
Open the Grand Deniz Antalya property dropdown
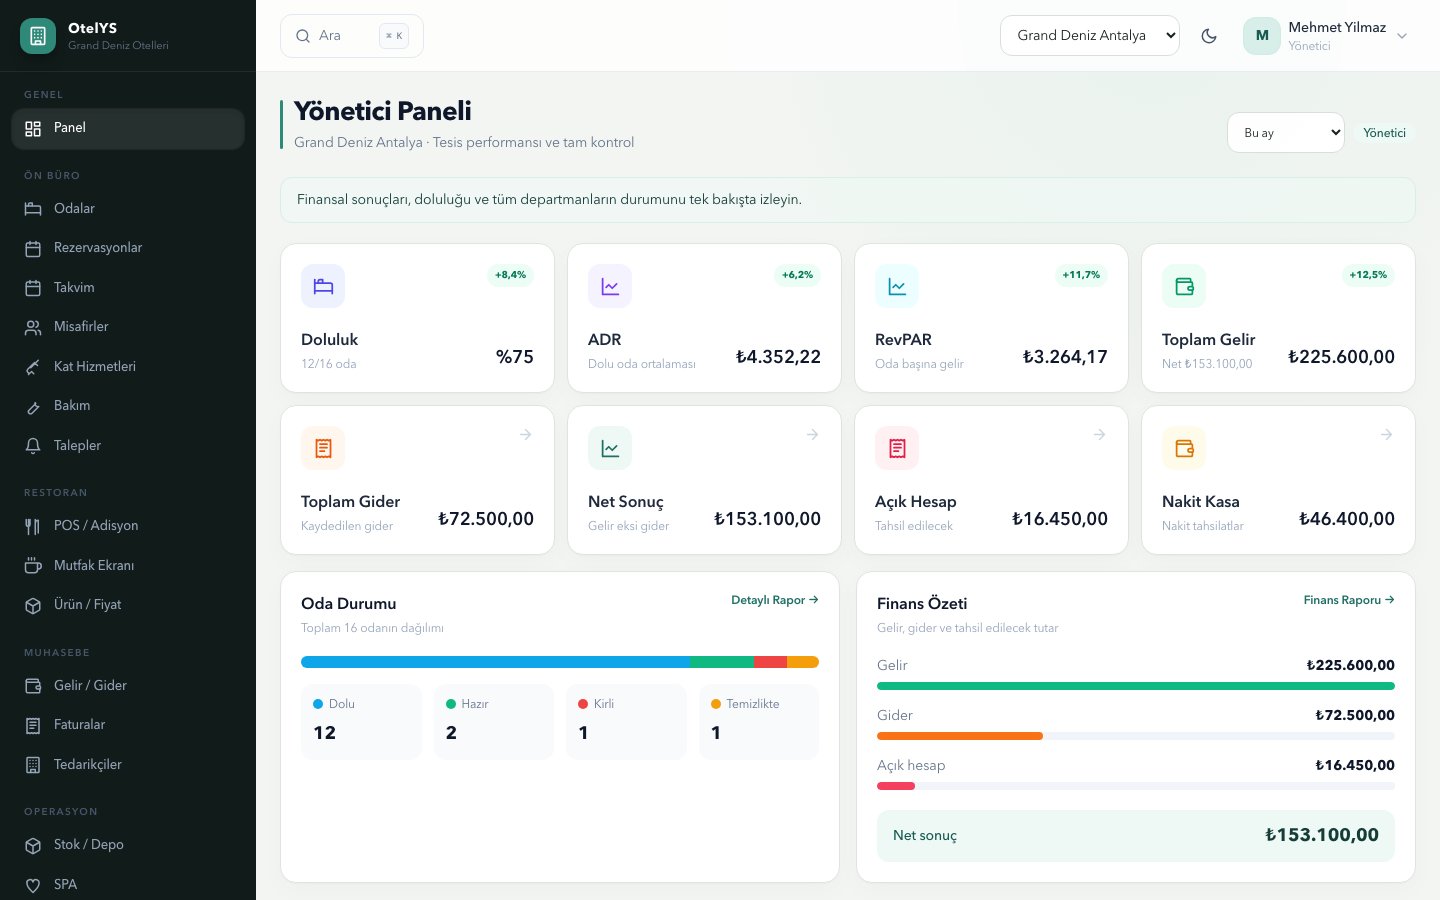click(1090, 36)
